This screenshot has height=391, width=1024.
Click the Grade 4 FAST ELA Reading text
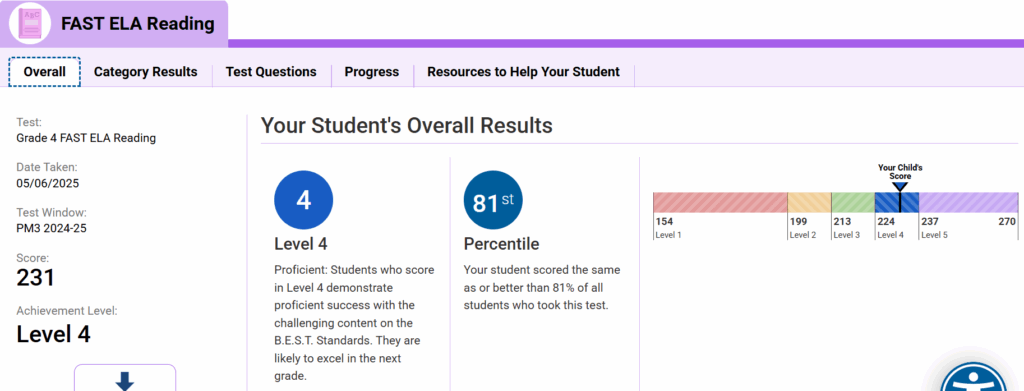[x=86, y=138]
